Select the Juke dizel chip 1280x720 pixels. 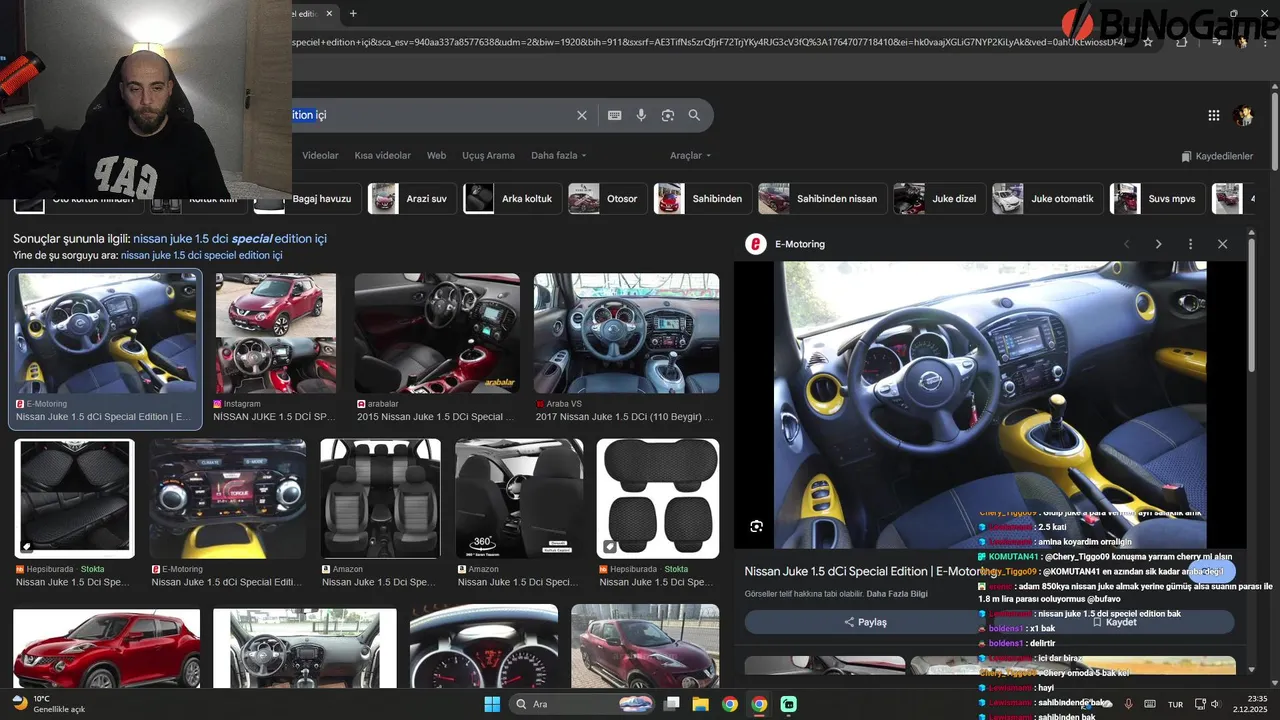pos(939,199)
